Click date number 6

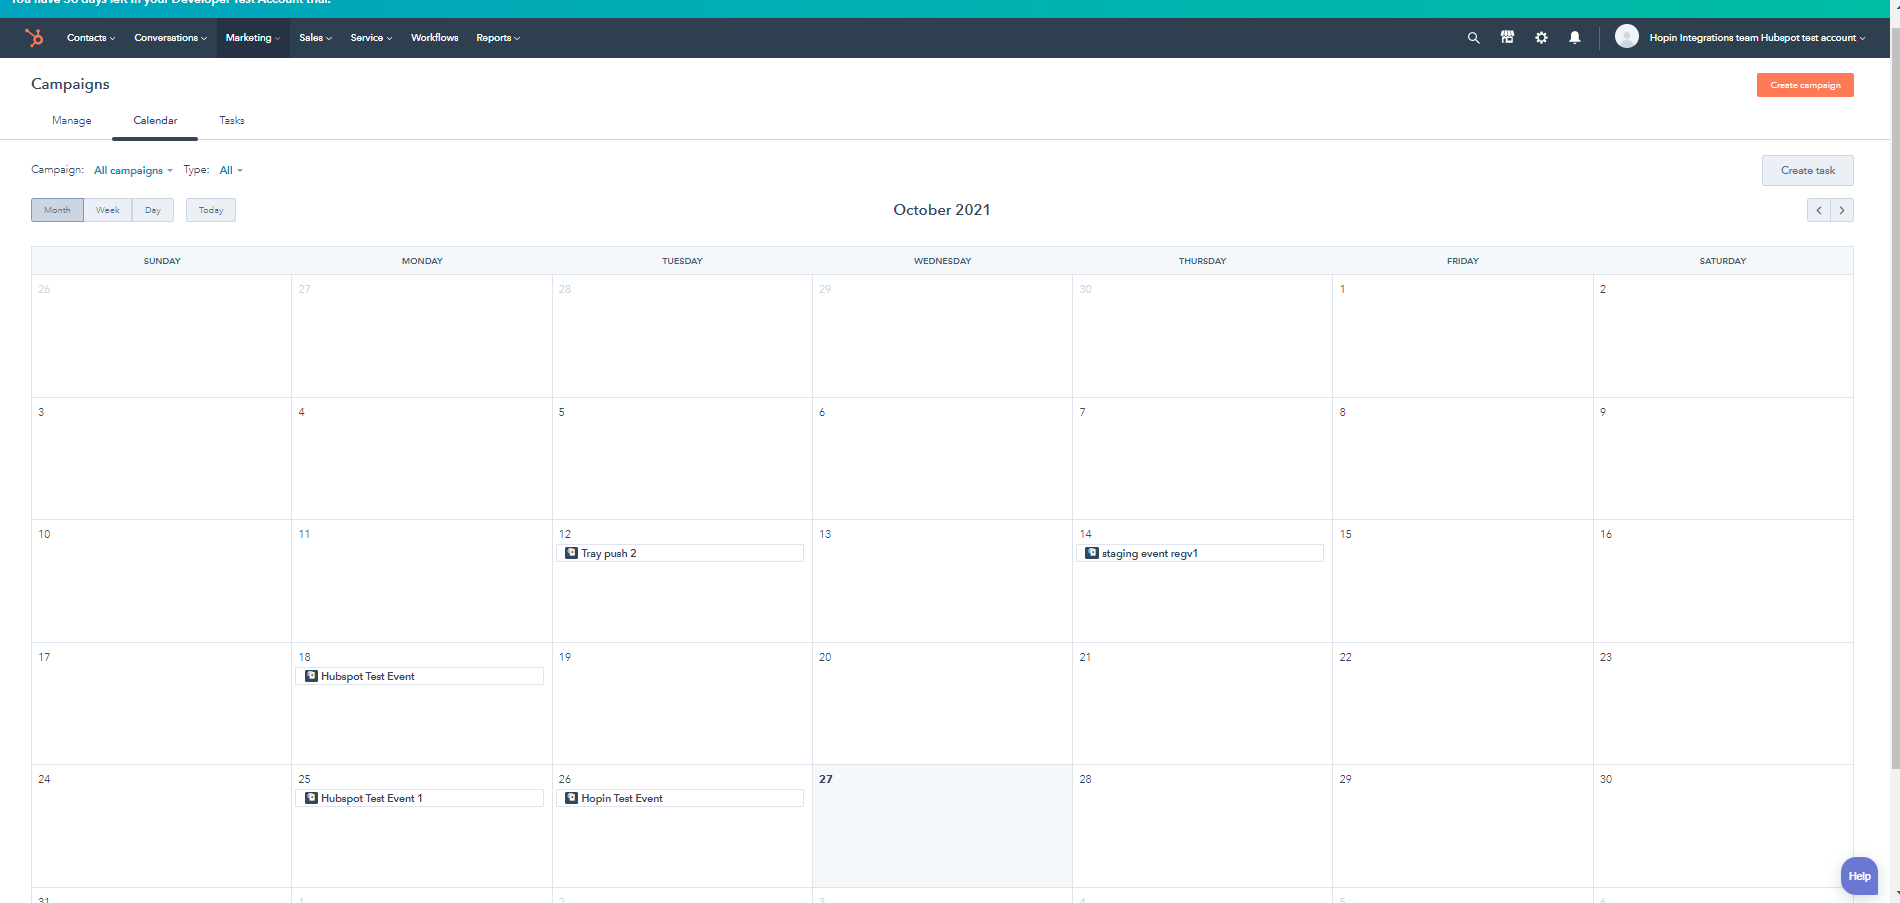pos(822,412)
